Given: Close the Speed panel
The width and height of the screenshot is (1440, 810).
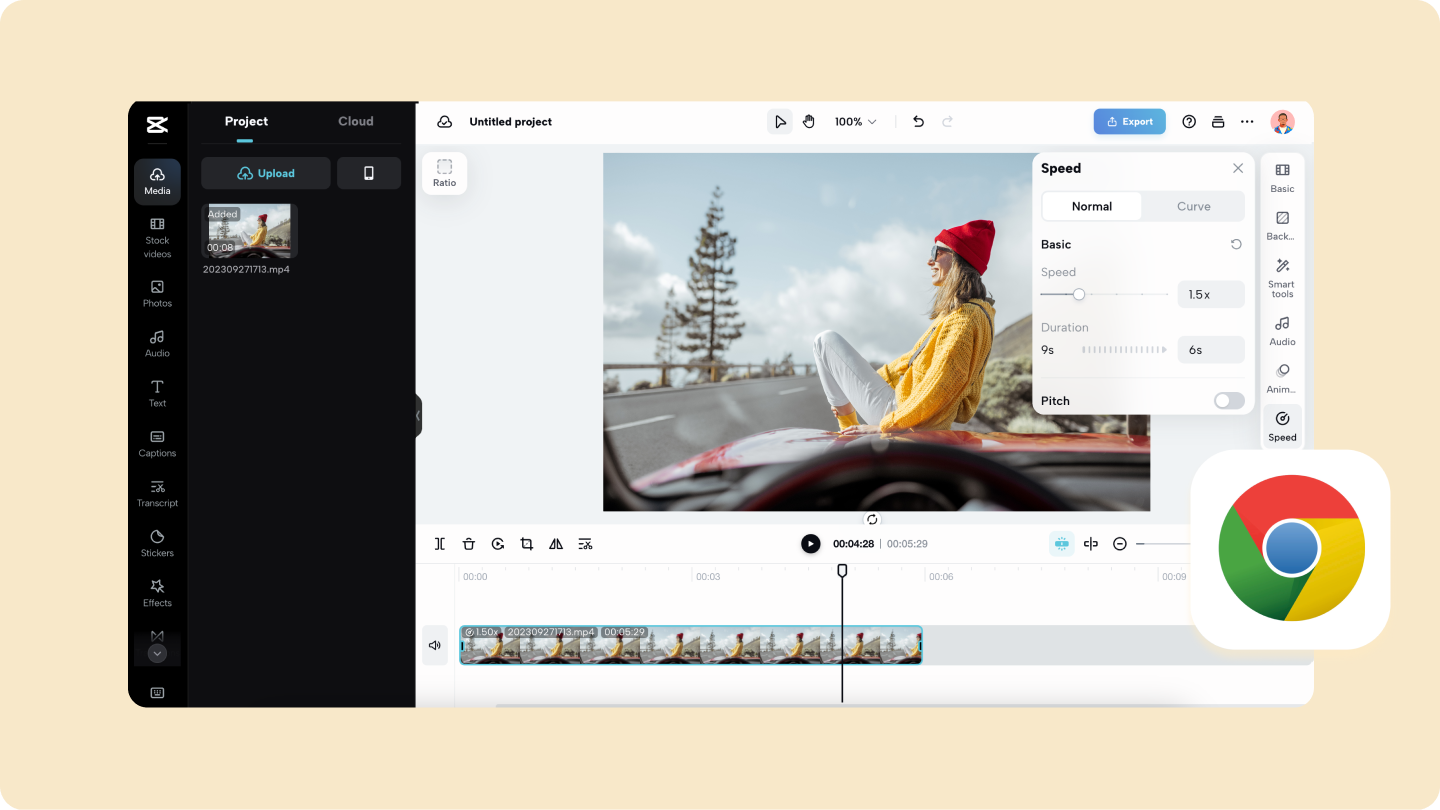Looking at the screenshot, I should (x=1238, y=168).
